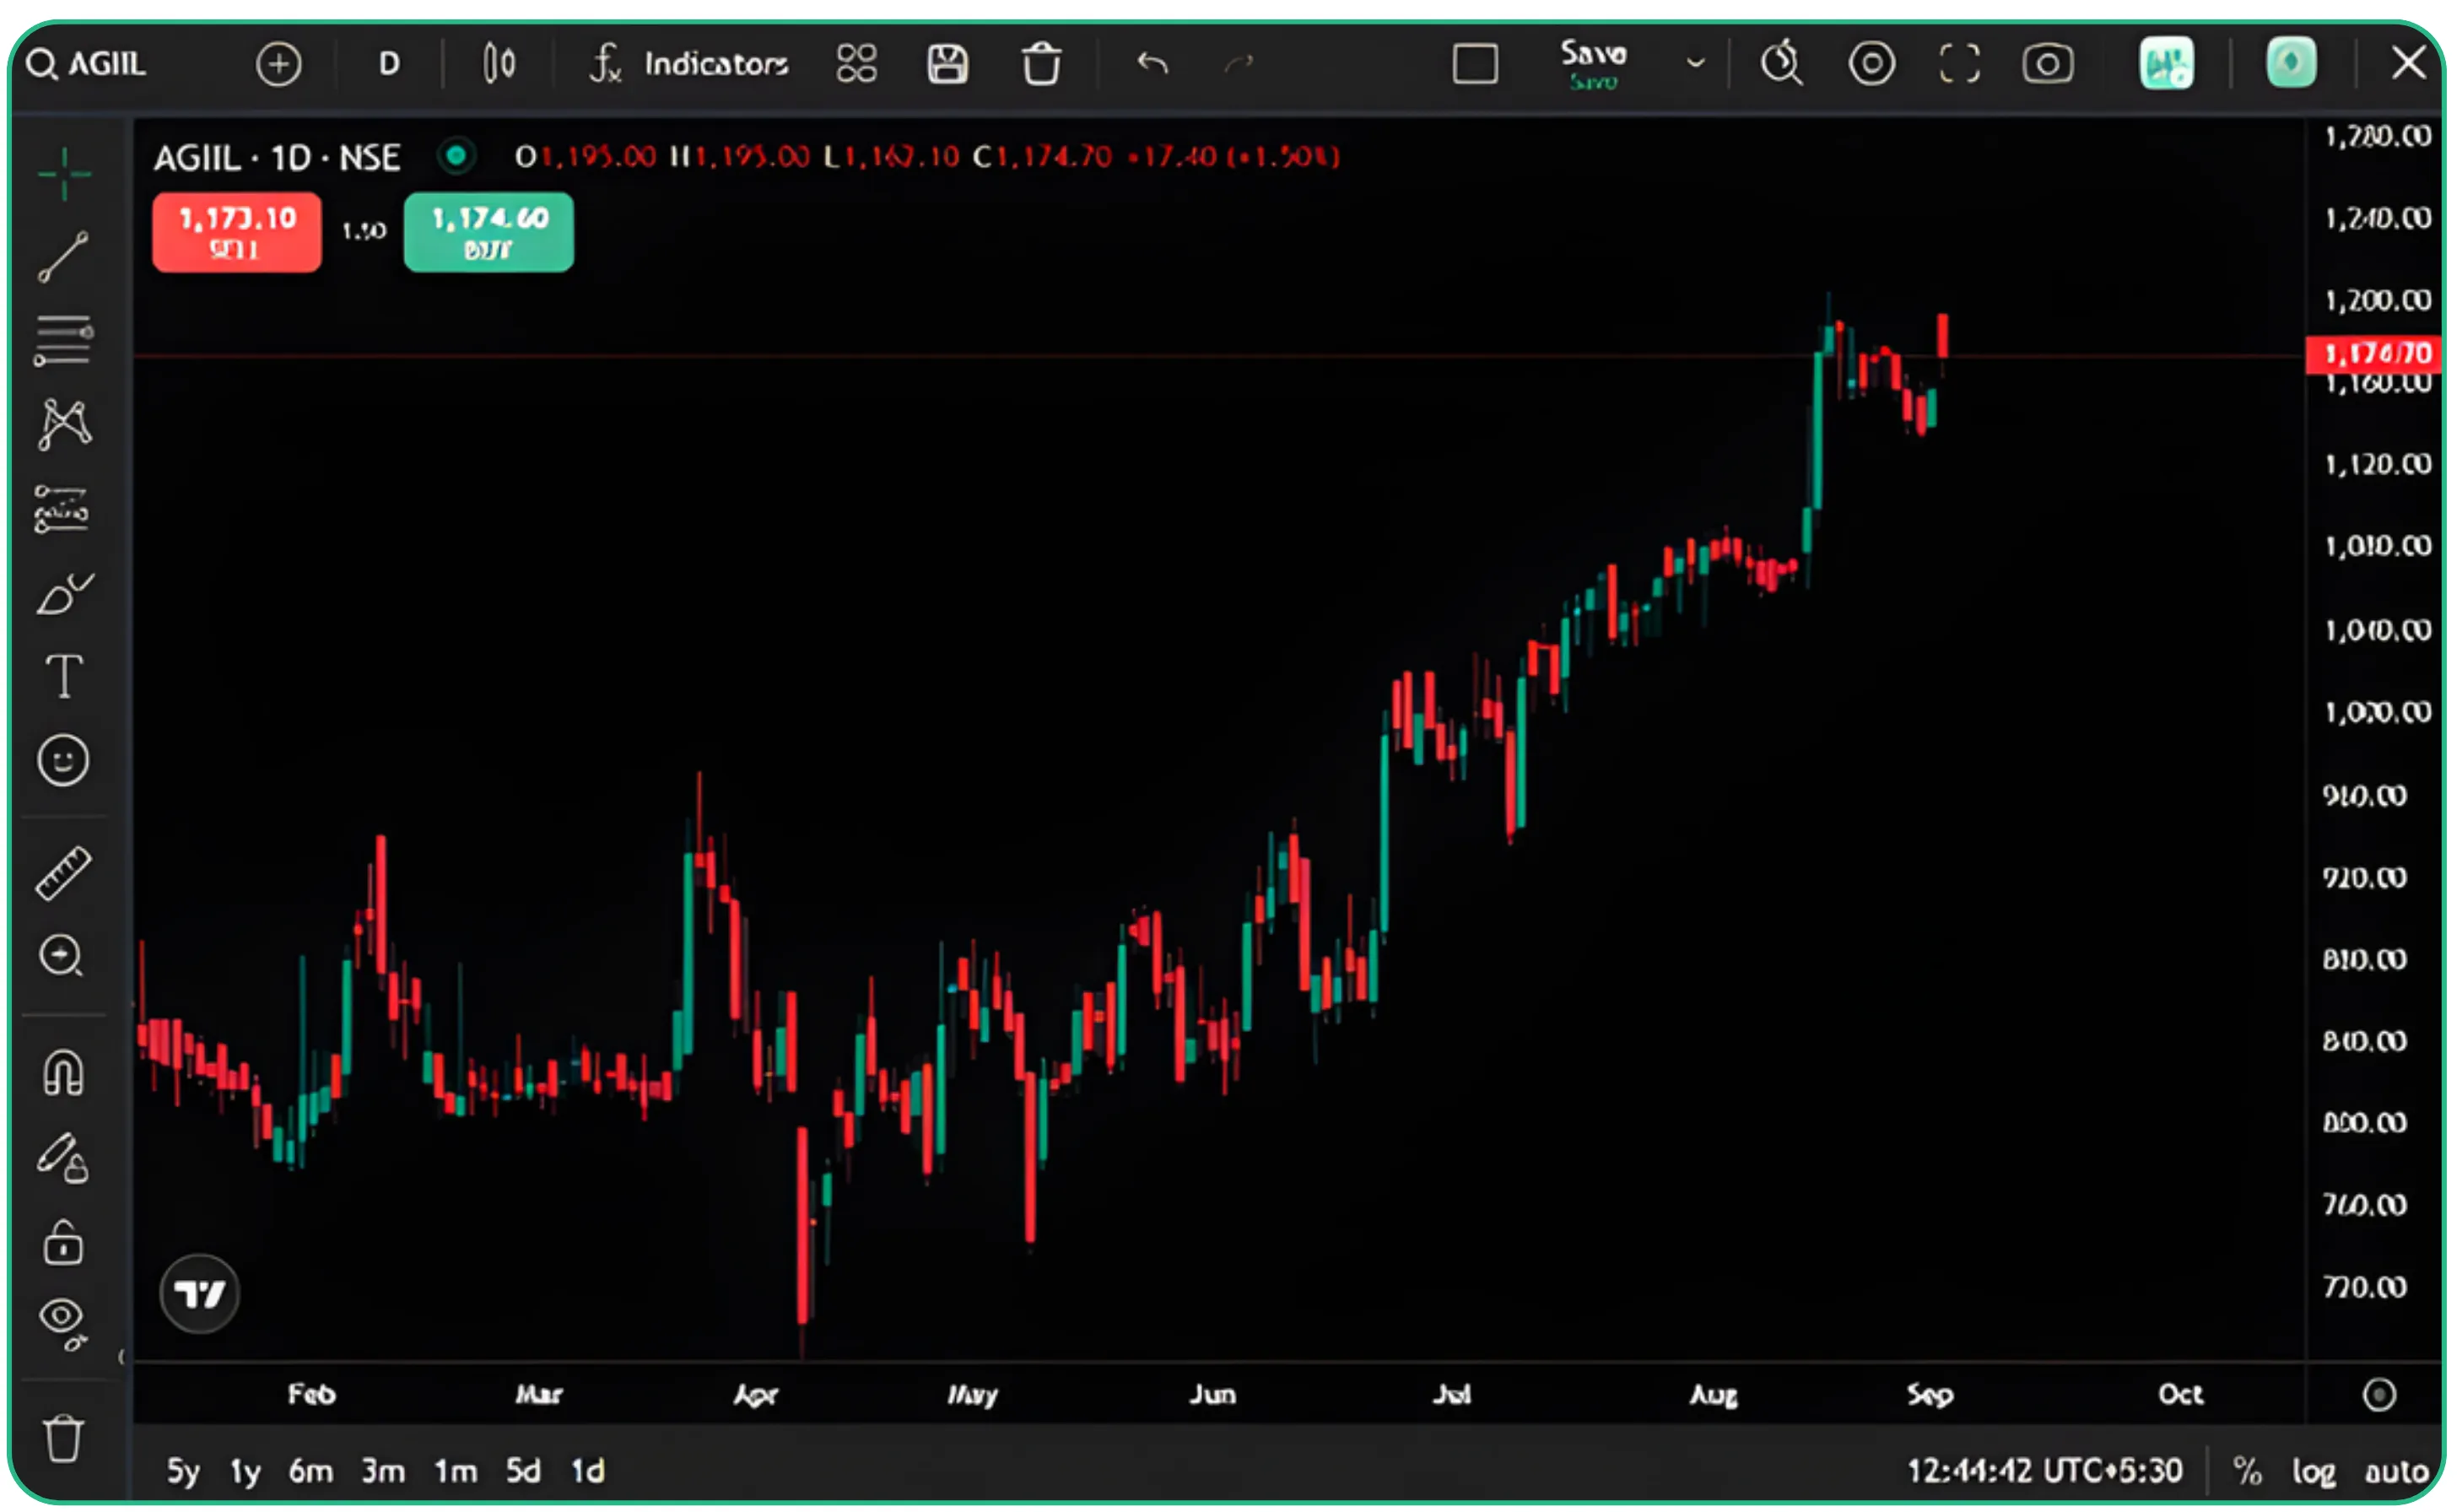Switch the price scale to log
The height and width of the screenshot is (1512, 2462).
2313,1471
